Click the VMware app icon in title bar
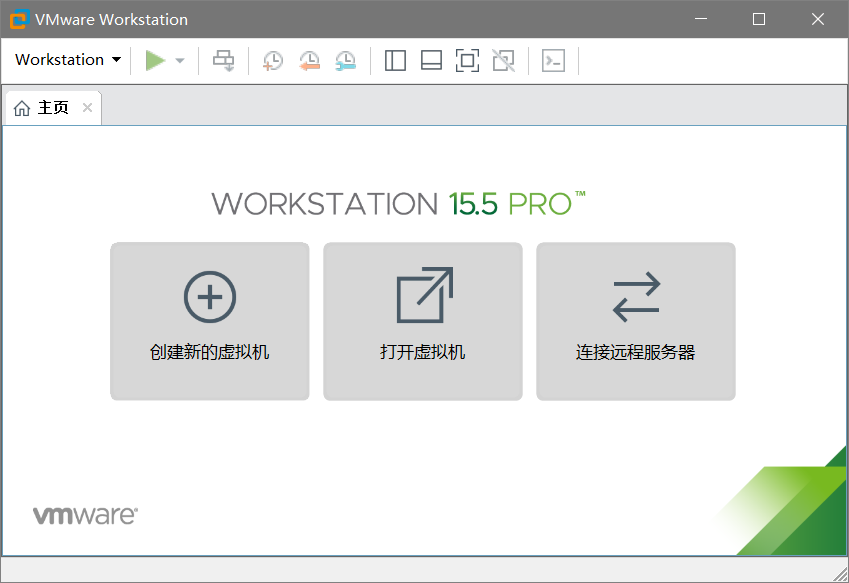849x583 pixels. [18, 19]
